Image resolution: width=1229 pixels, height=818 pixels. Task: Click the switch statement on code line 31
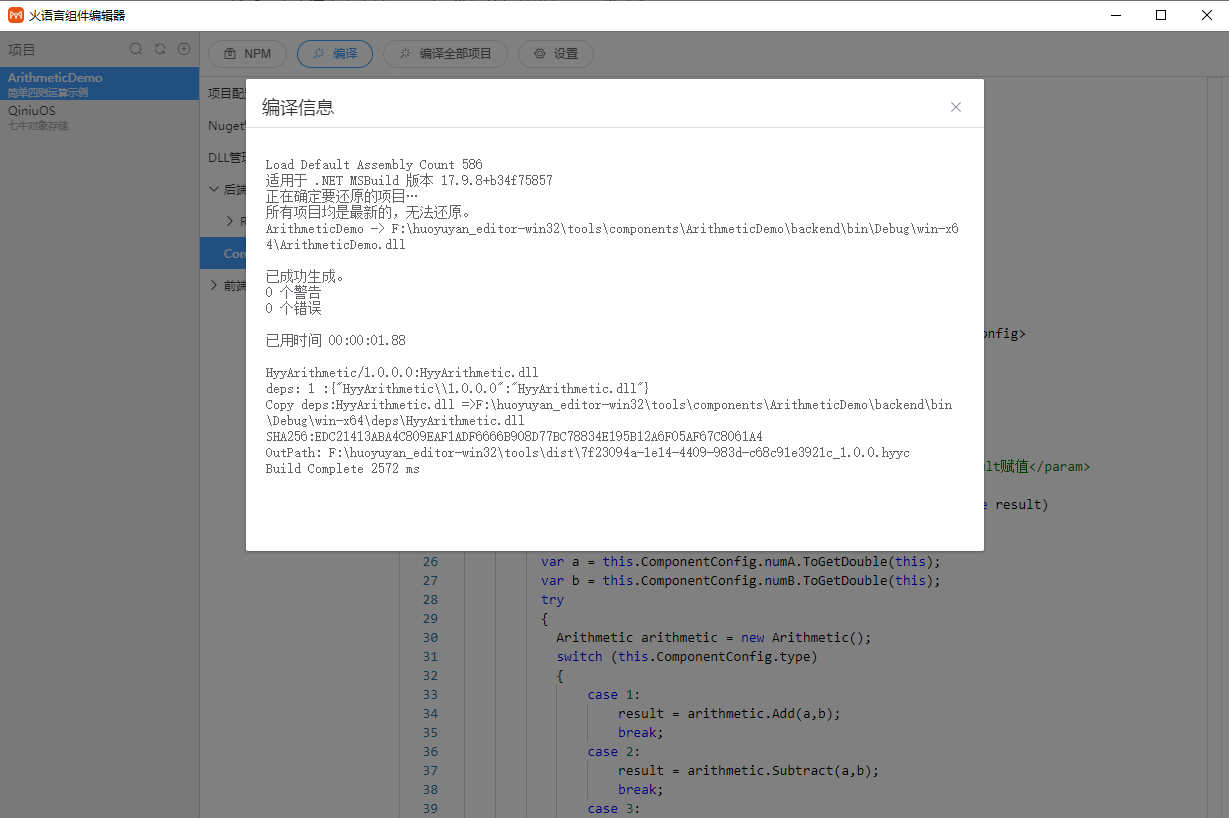coord(580,656)
